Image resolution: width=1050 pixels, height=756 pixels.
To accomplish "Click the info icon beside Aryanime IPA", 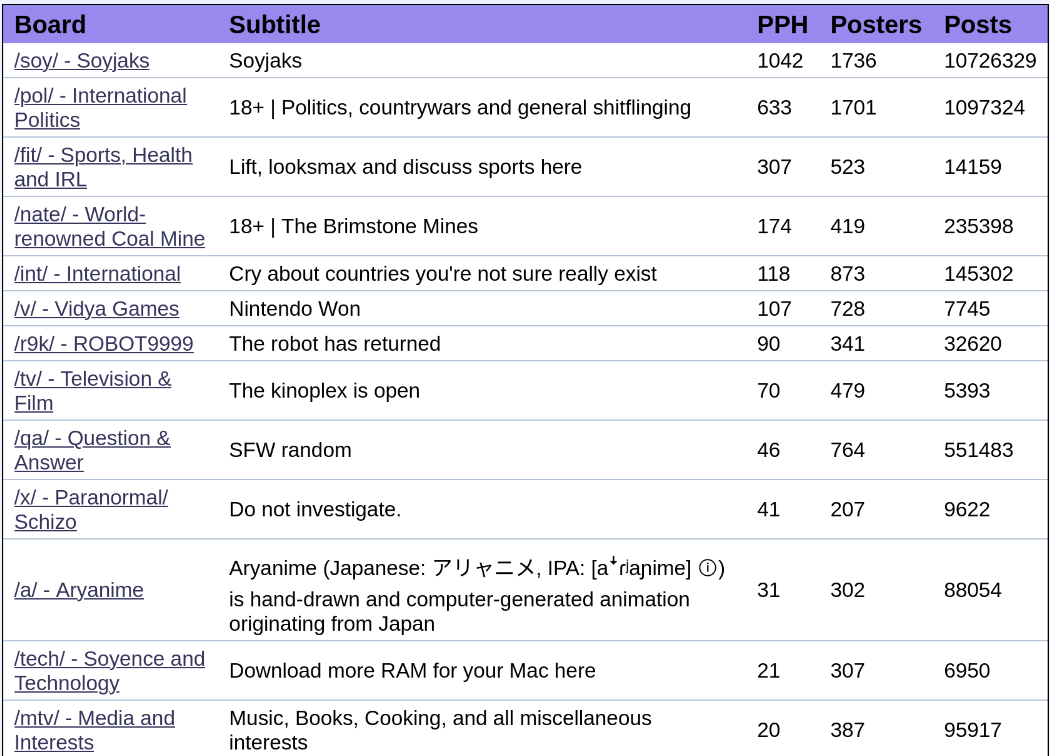I will point(707,568).
